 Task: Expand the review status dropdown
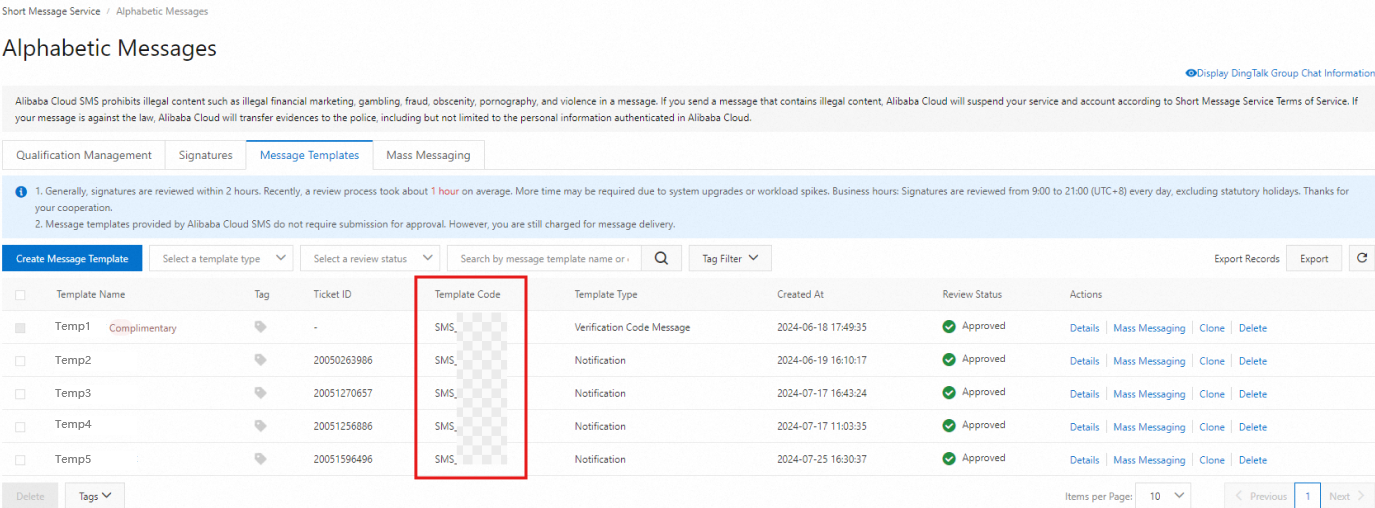pyautogui.click(x=370, y=258)
